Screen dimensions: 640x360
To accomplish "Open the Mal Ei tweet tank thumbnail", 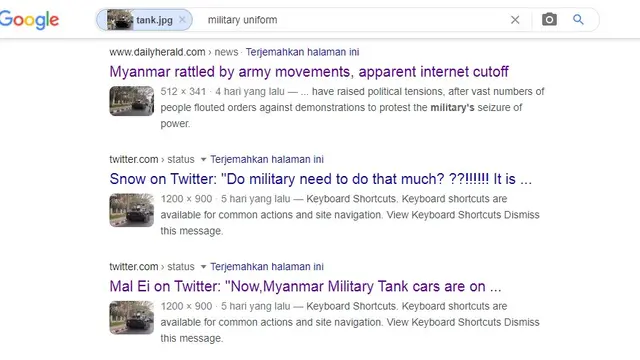I will (x=131, y=317).
